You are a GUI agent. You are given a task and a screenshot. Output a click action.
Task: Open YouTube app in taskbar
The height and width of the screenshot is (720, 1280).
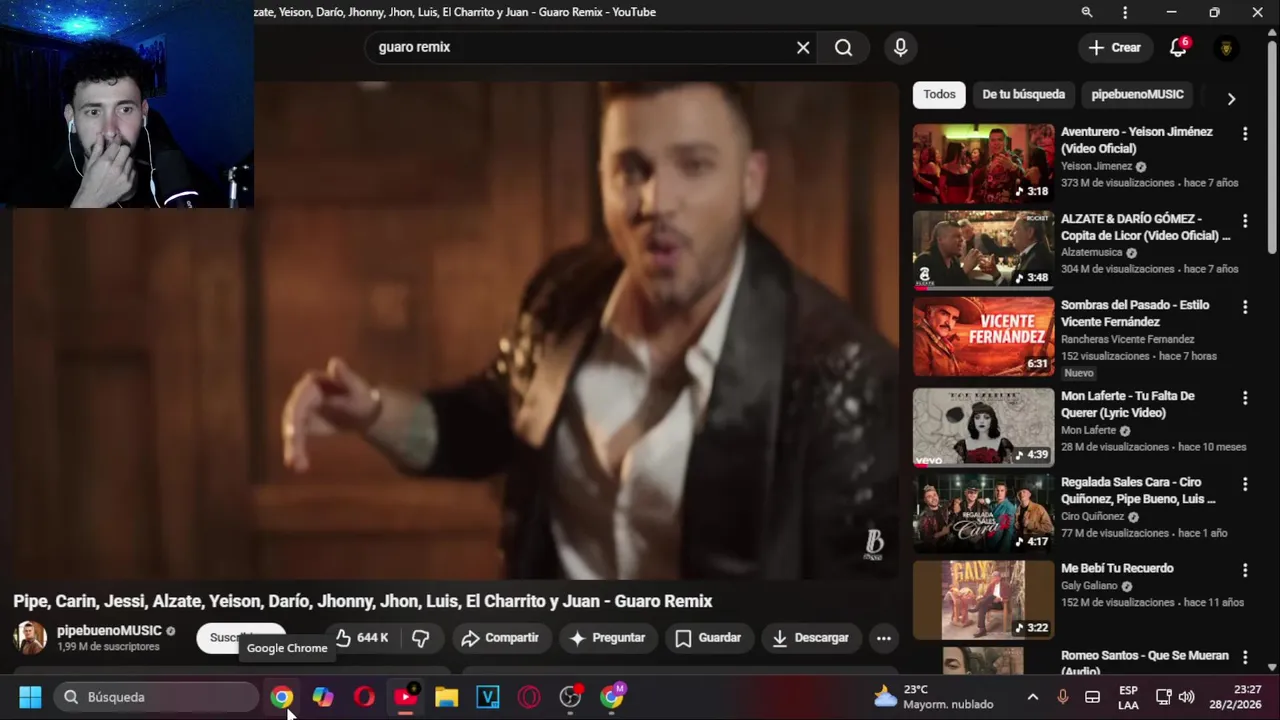pyautogui.click(x=405, y=697)
